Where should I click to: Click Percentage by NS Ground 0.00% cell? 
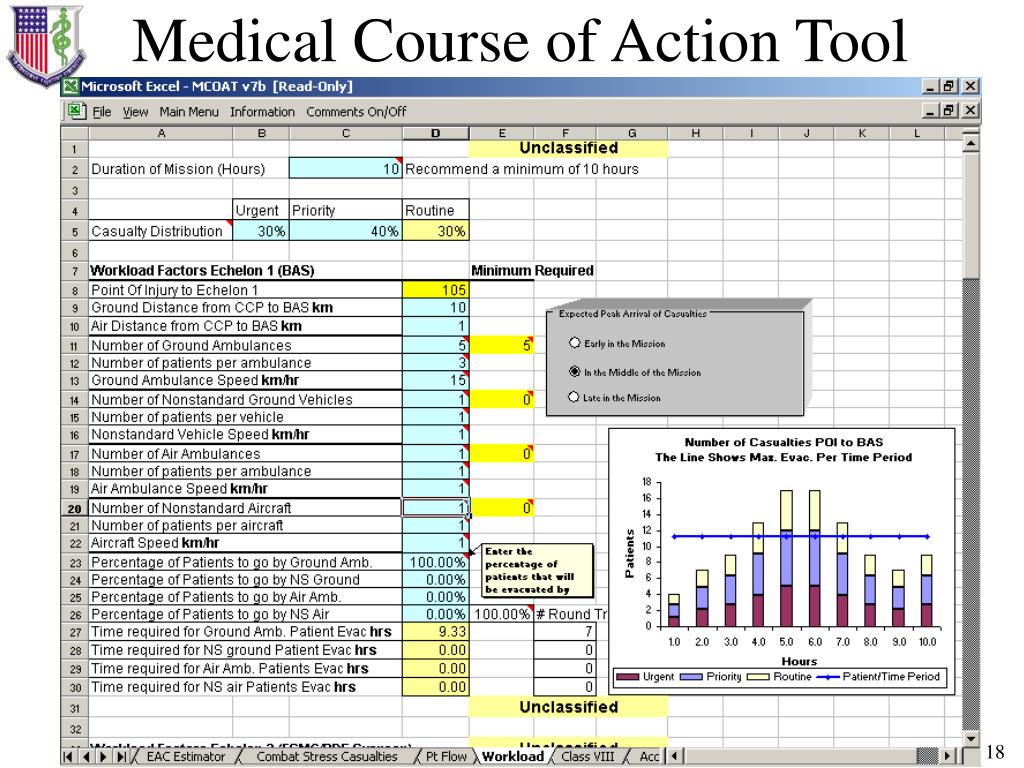(x=436, y=579)
